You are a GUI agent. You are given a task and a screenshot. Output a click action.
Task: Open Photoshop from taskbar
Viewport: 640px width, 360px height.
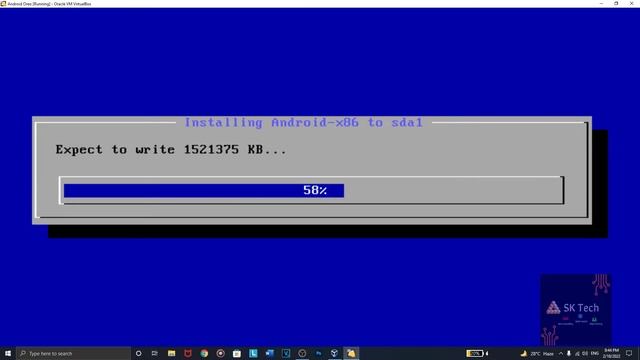[x=318, y=353]
